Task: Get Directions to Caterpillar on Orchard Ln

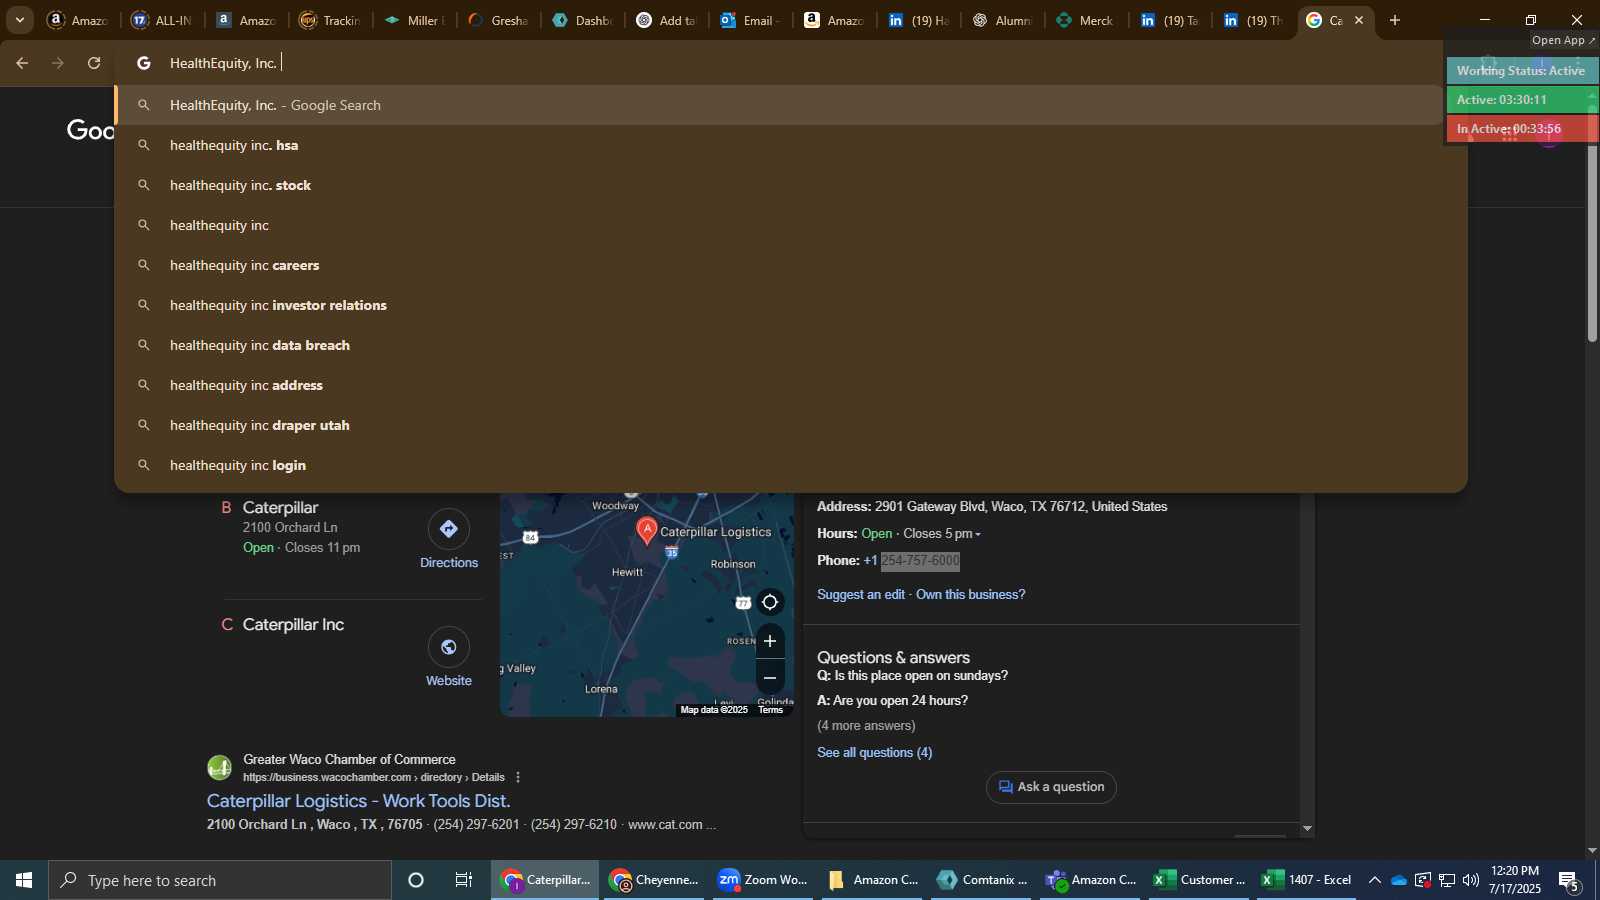Action: tap(449, 540)
